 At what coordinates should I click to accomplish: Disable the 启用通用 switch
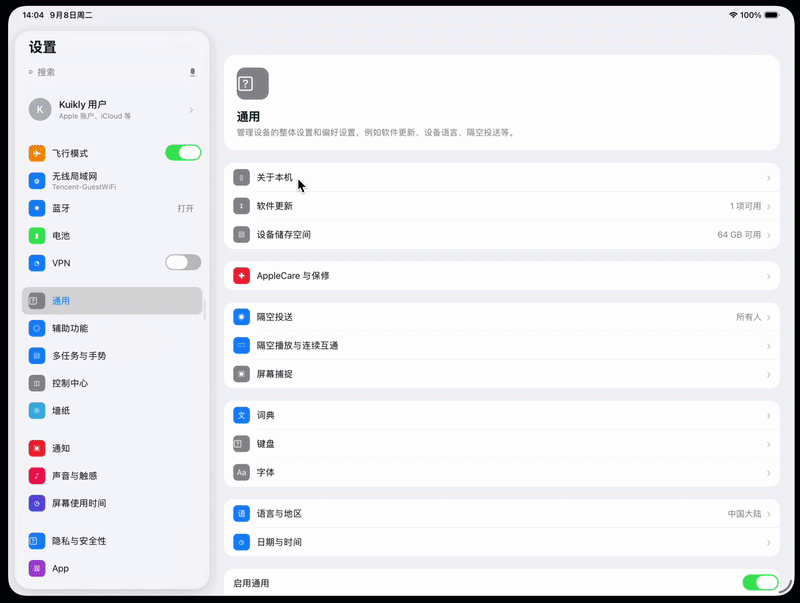click(760, 583)
